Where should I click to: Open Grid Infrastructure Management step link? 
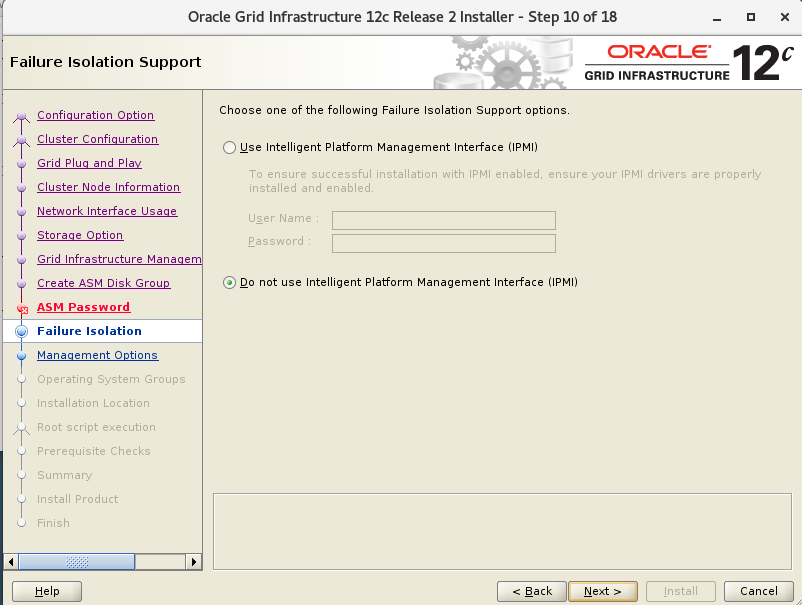tap(119, 259)
